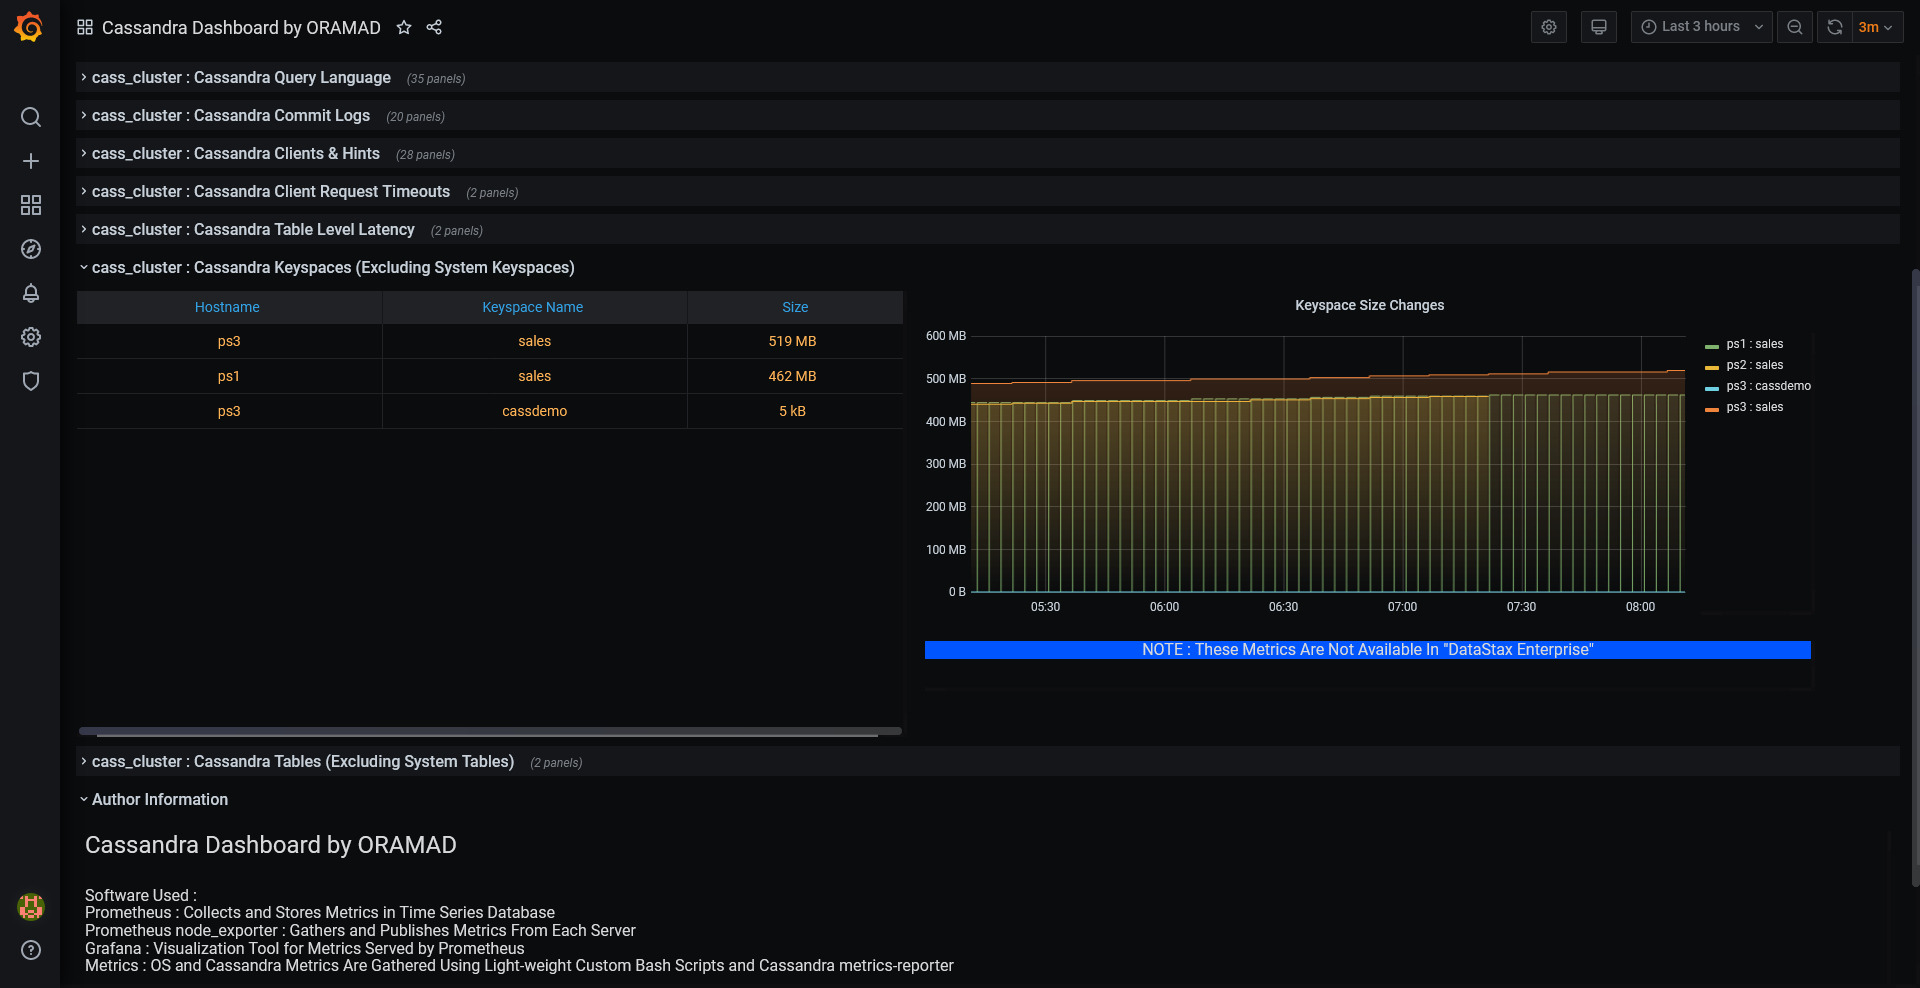Click sales keyspace cell in ps1 row
1920x988 pixels.
pos(535,376)
